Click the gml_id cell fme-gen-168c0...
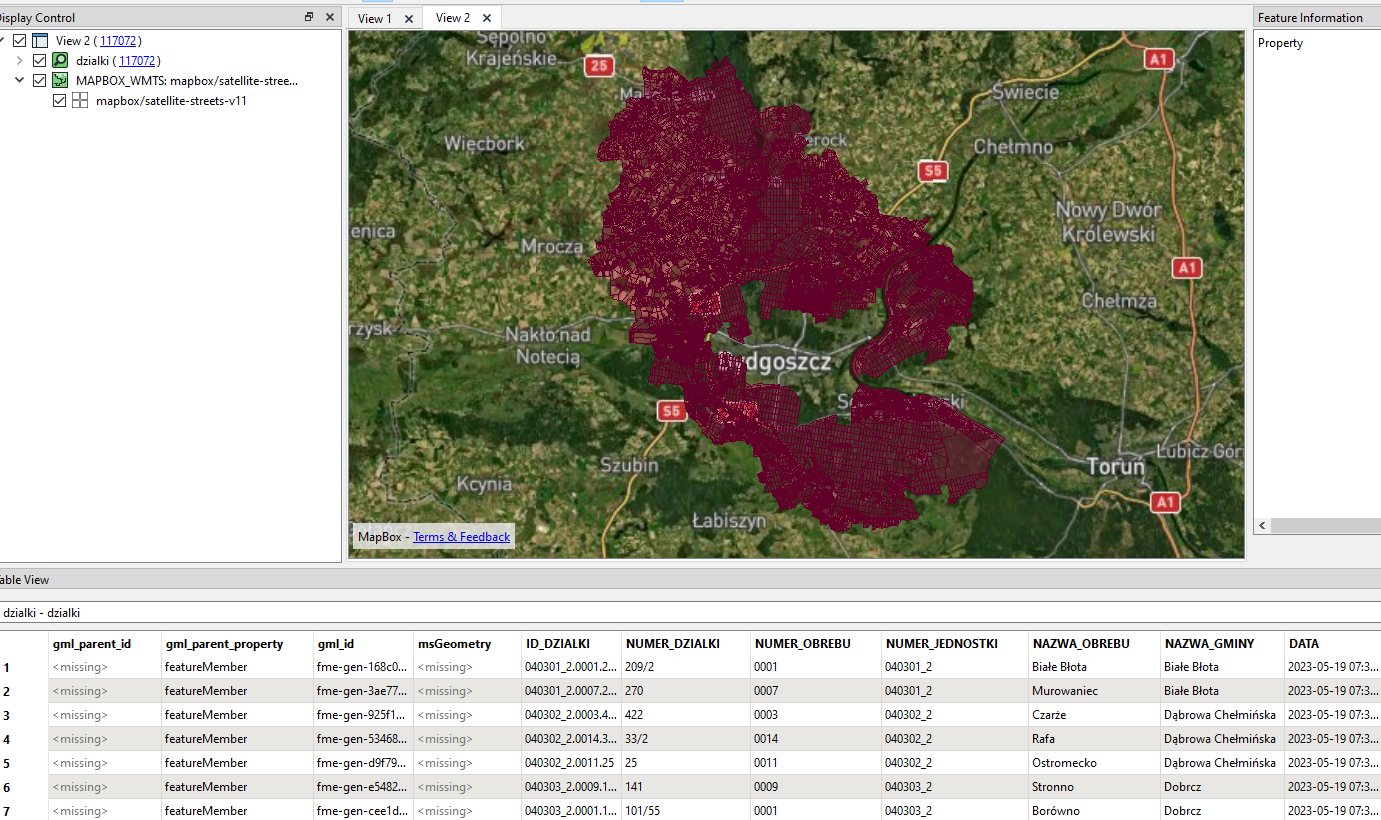 coord(362,667)
